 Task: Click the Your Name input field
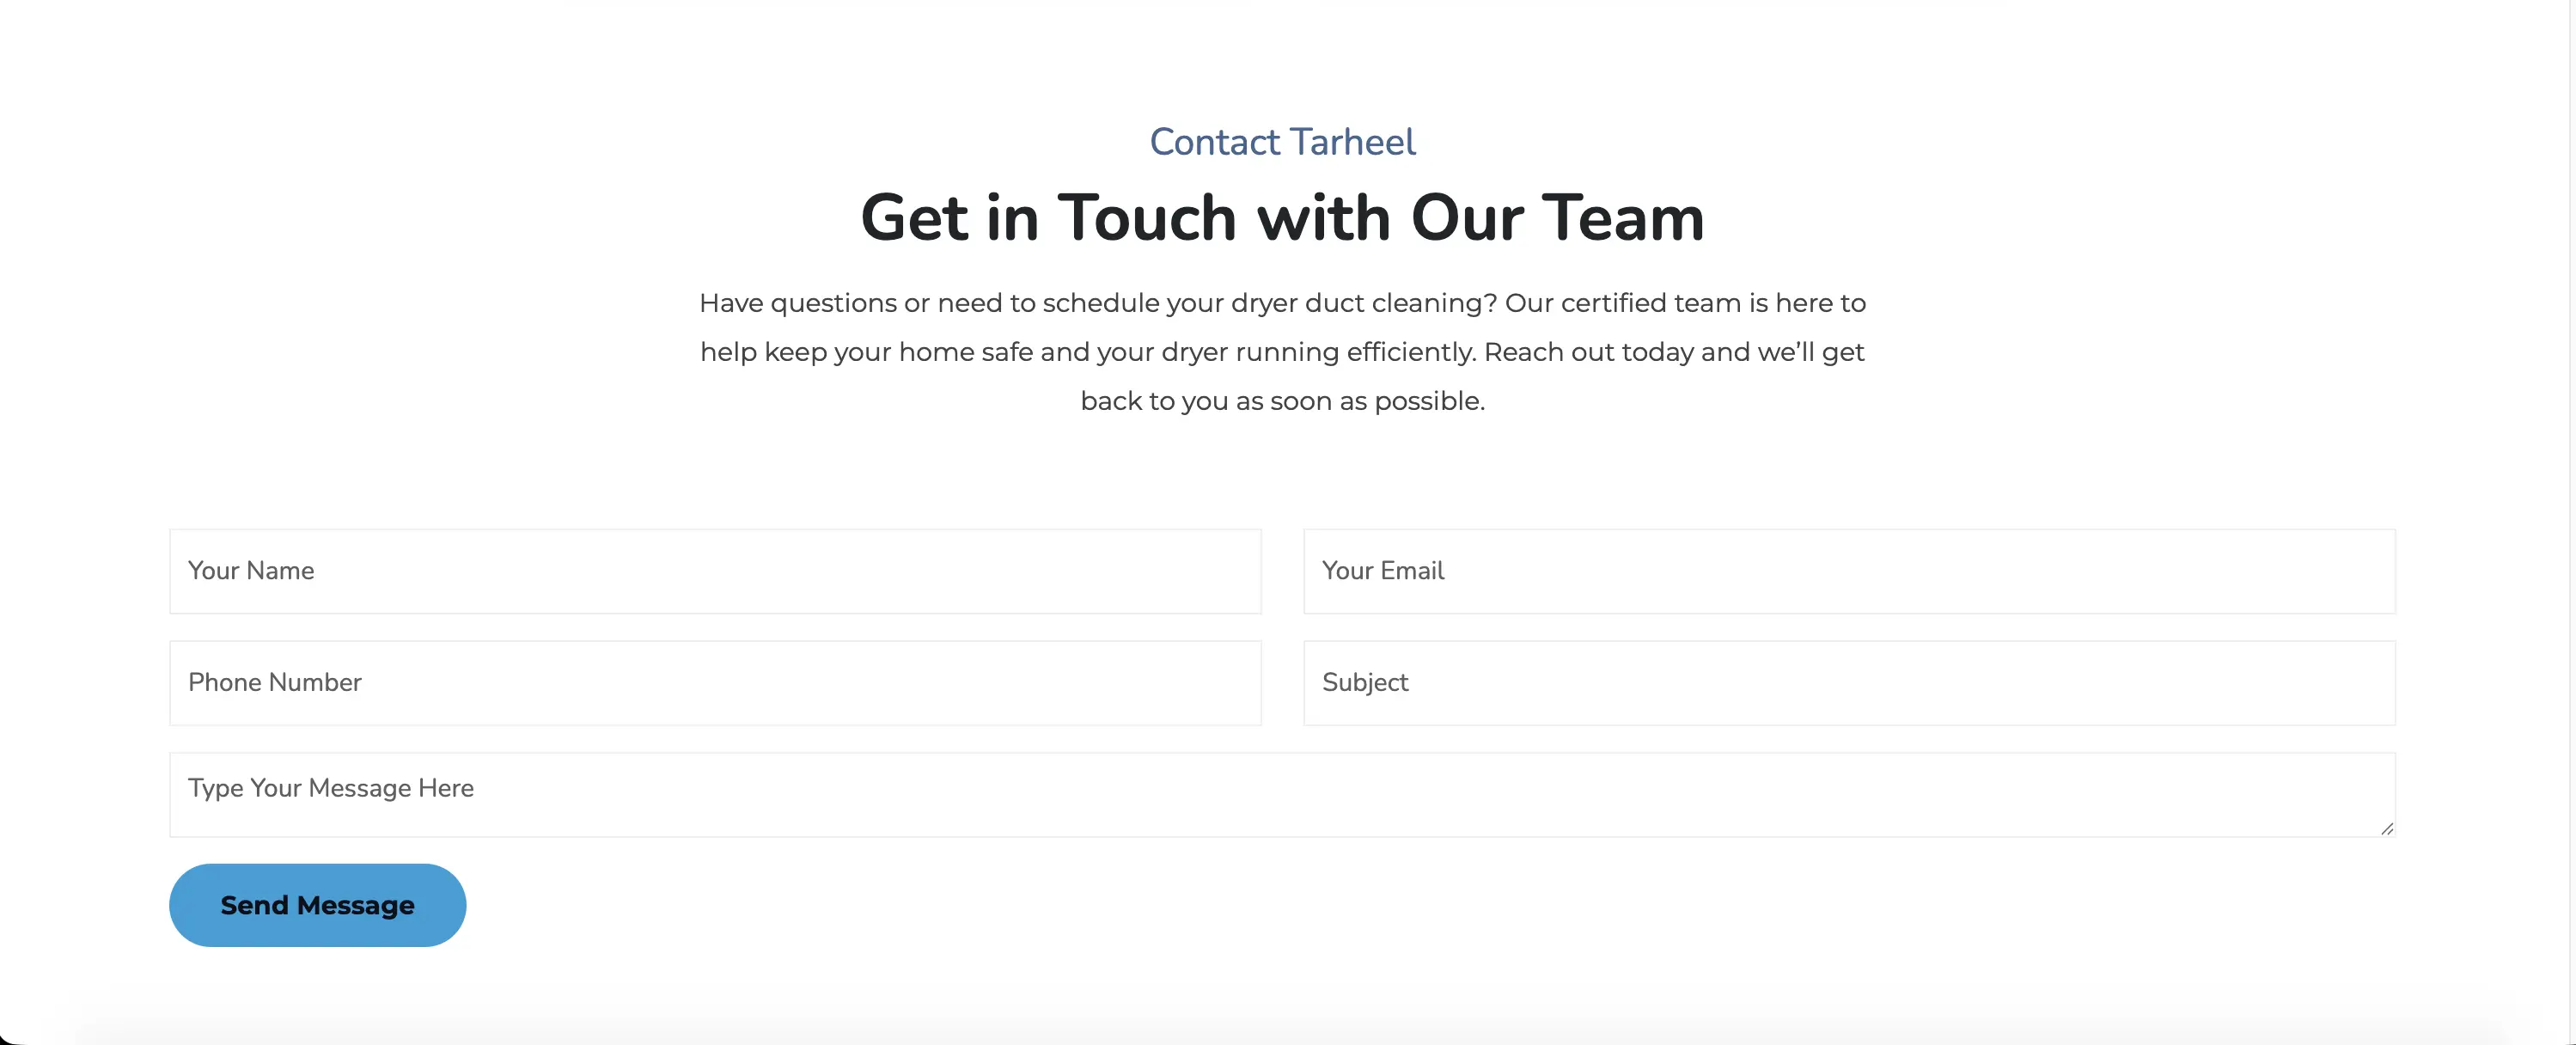pyautogui.click(x=714, y=571)
